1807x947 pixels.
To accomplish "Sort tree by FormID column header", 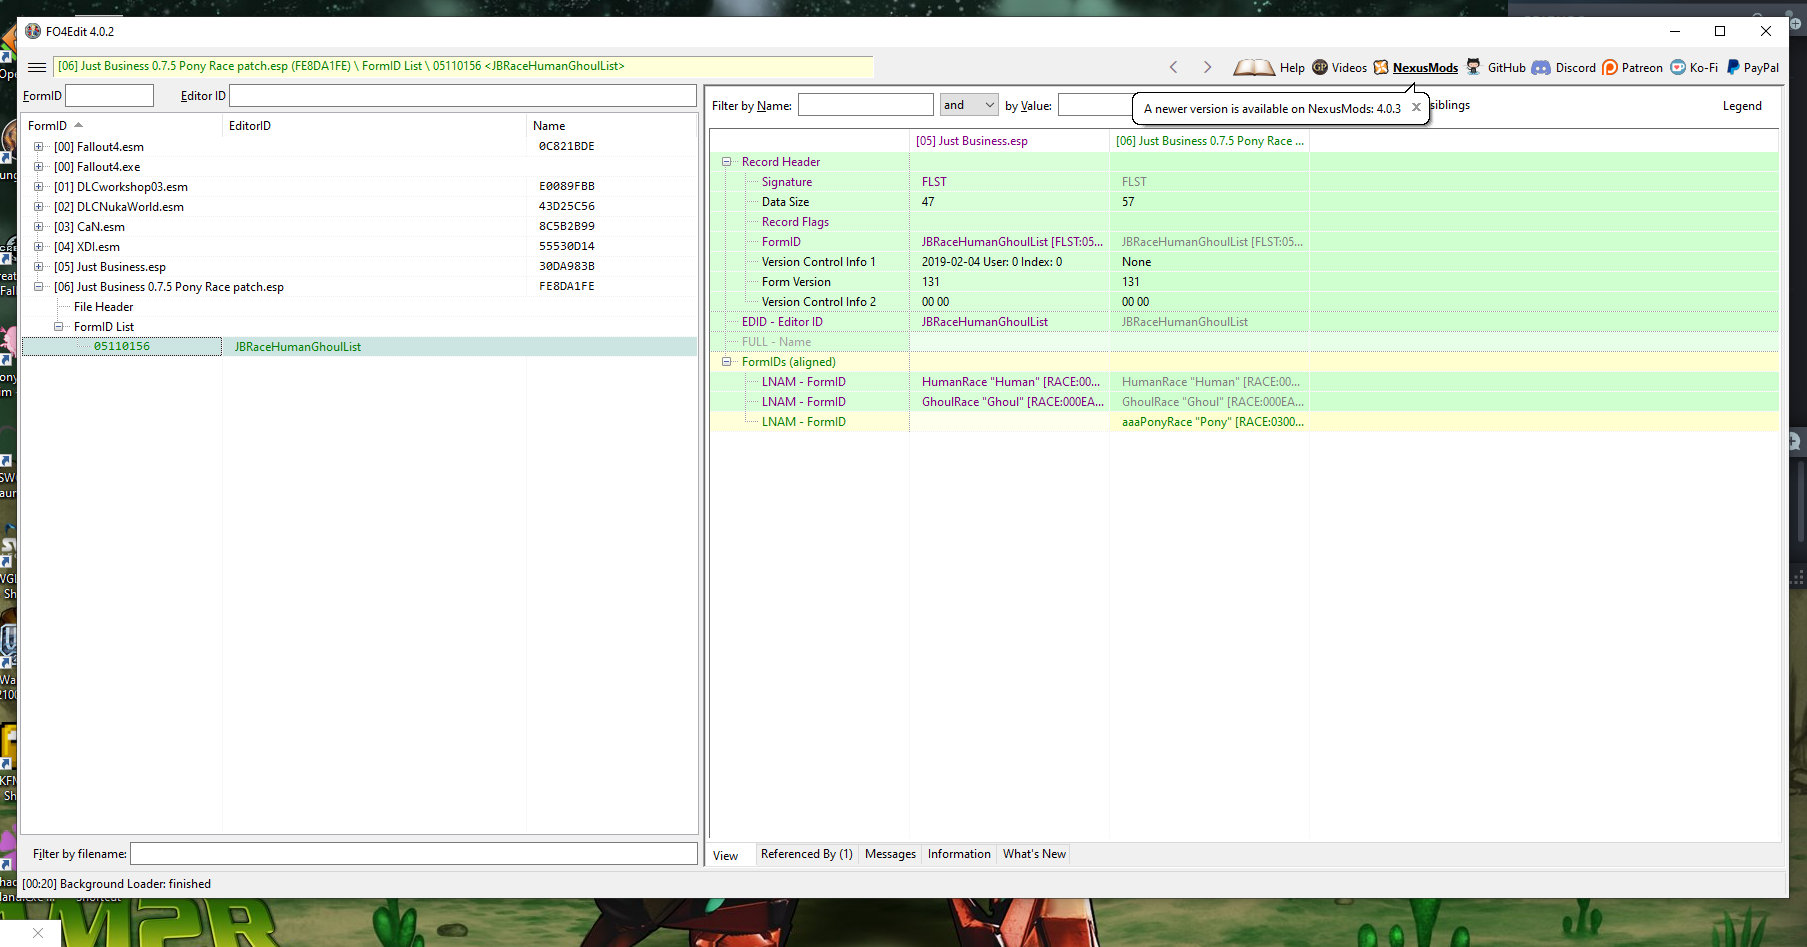I will tap(121, 125).
